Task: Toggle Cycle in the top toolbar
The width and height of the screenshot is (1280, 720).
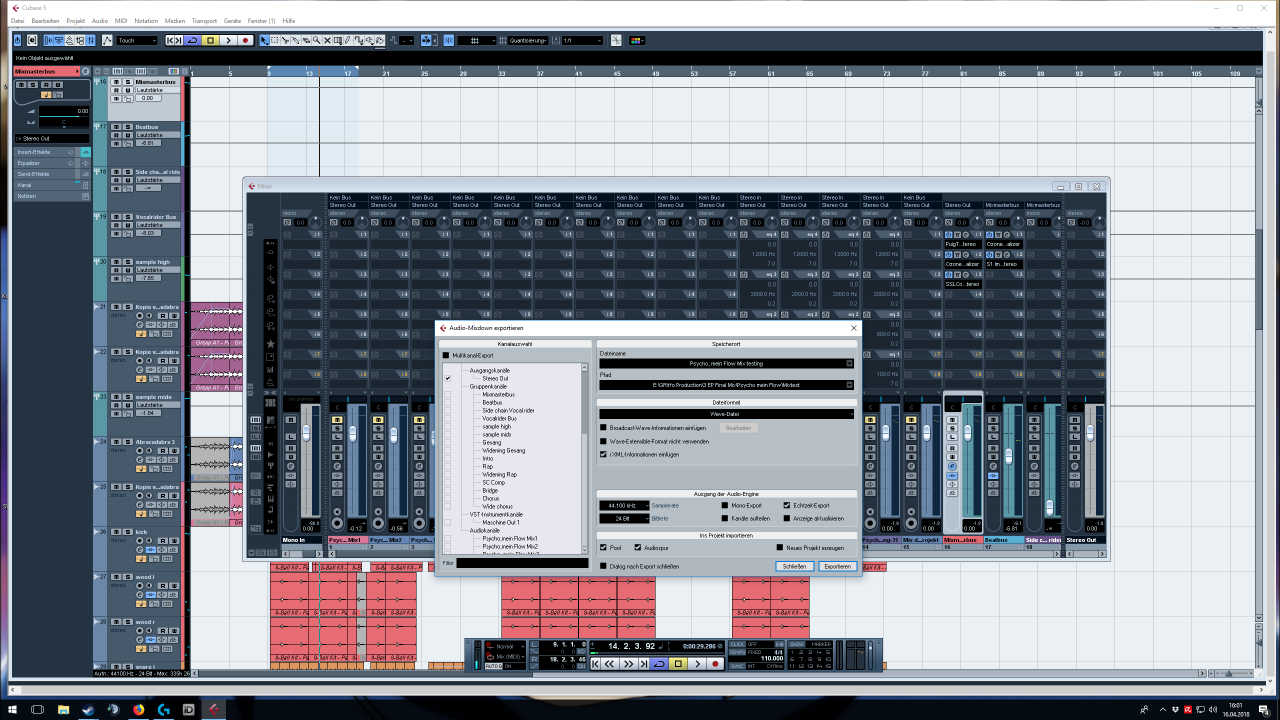Action: tap(193, 40)
